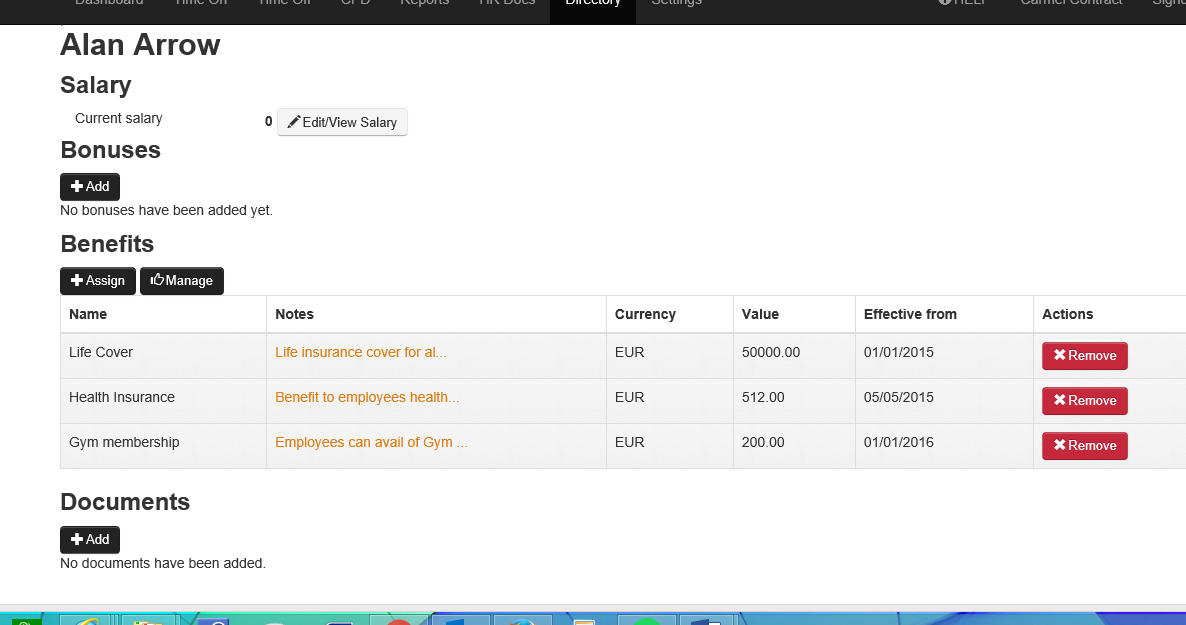The width and height of the screenshot is (1186, 625).
Task: Open the 'Employees can avail of Gym ...' note
Action: click(x=371, y=442)
